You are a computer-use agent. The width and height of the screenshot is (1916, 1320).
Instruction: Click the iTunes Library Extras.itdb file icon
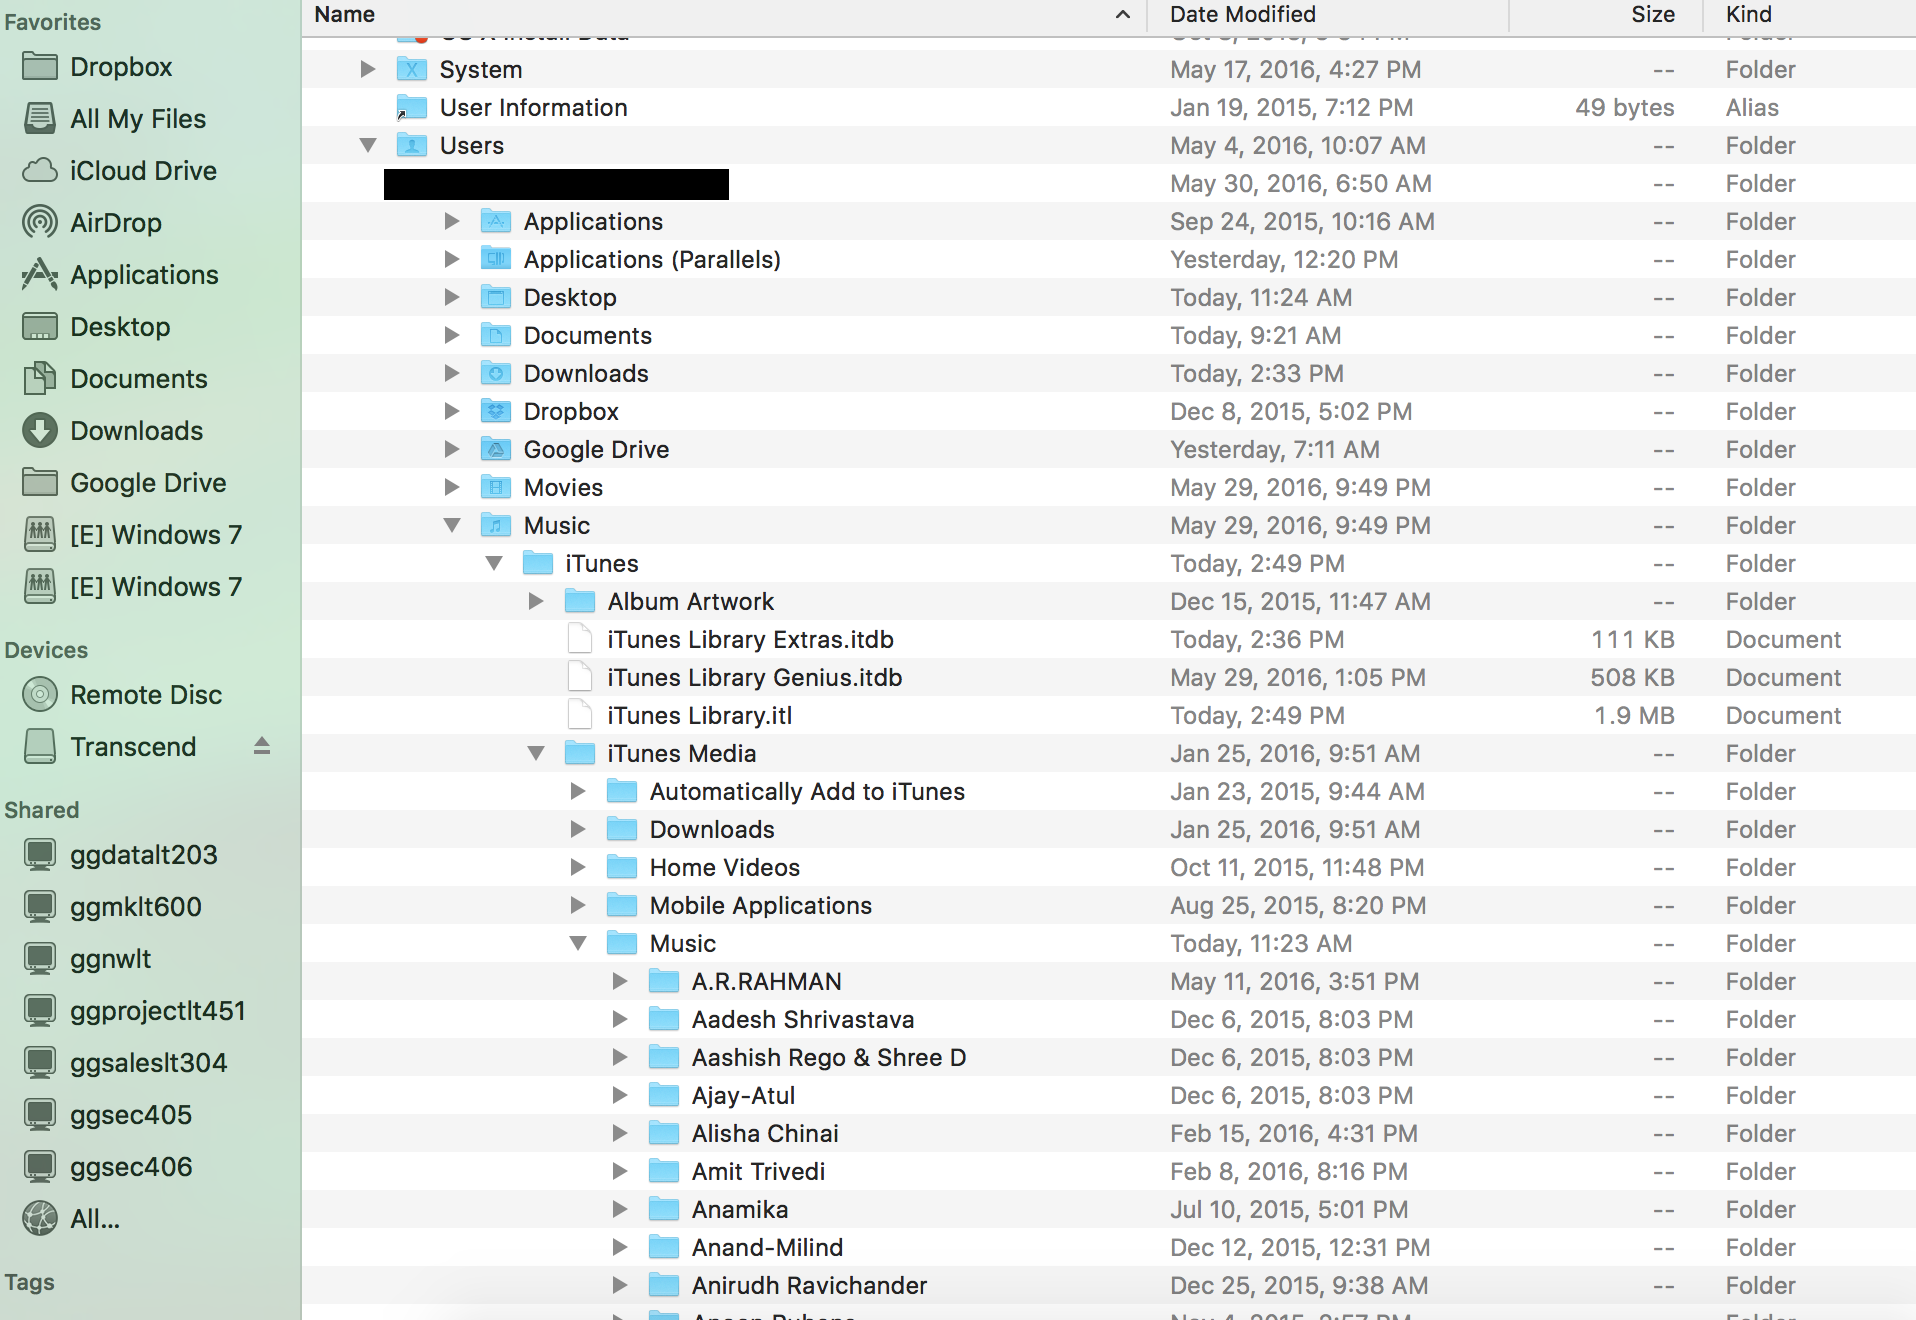(x=580, y=639)
